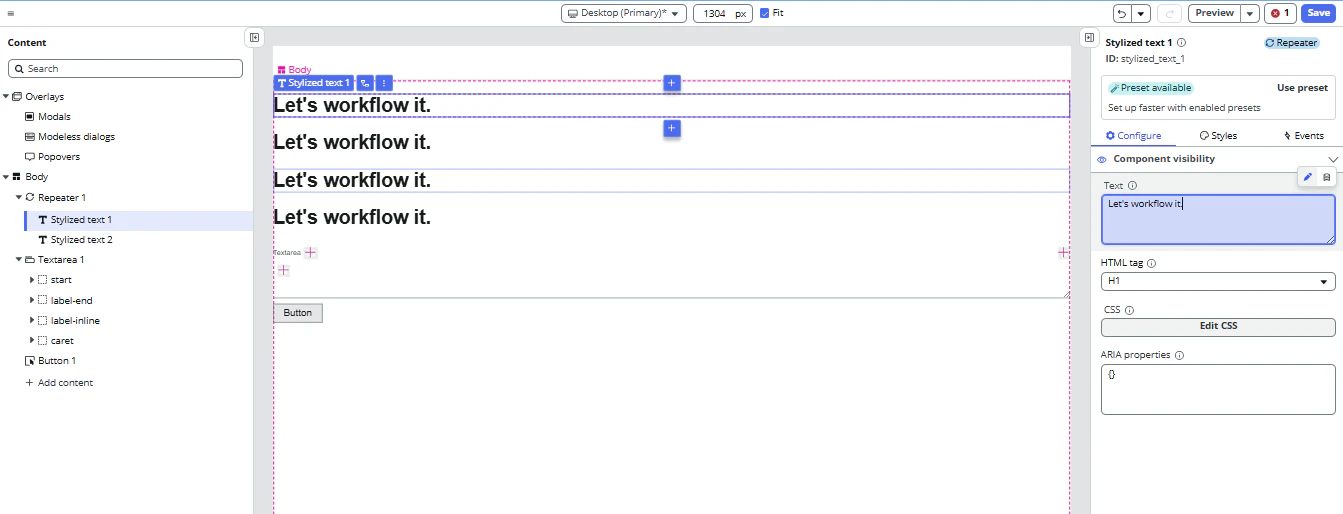
Task: Collapse the Body tree node
Action: 6,177
